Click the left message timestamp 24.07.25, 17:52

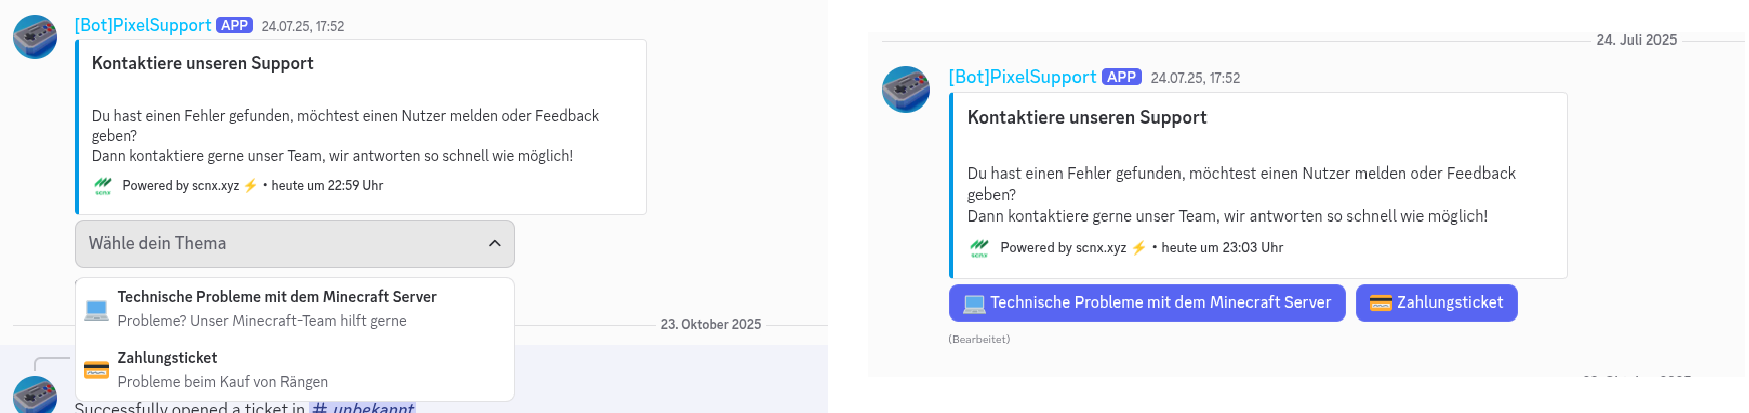pos(303,26)
